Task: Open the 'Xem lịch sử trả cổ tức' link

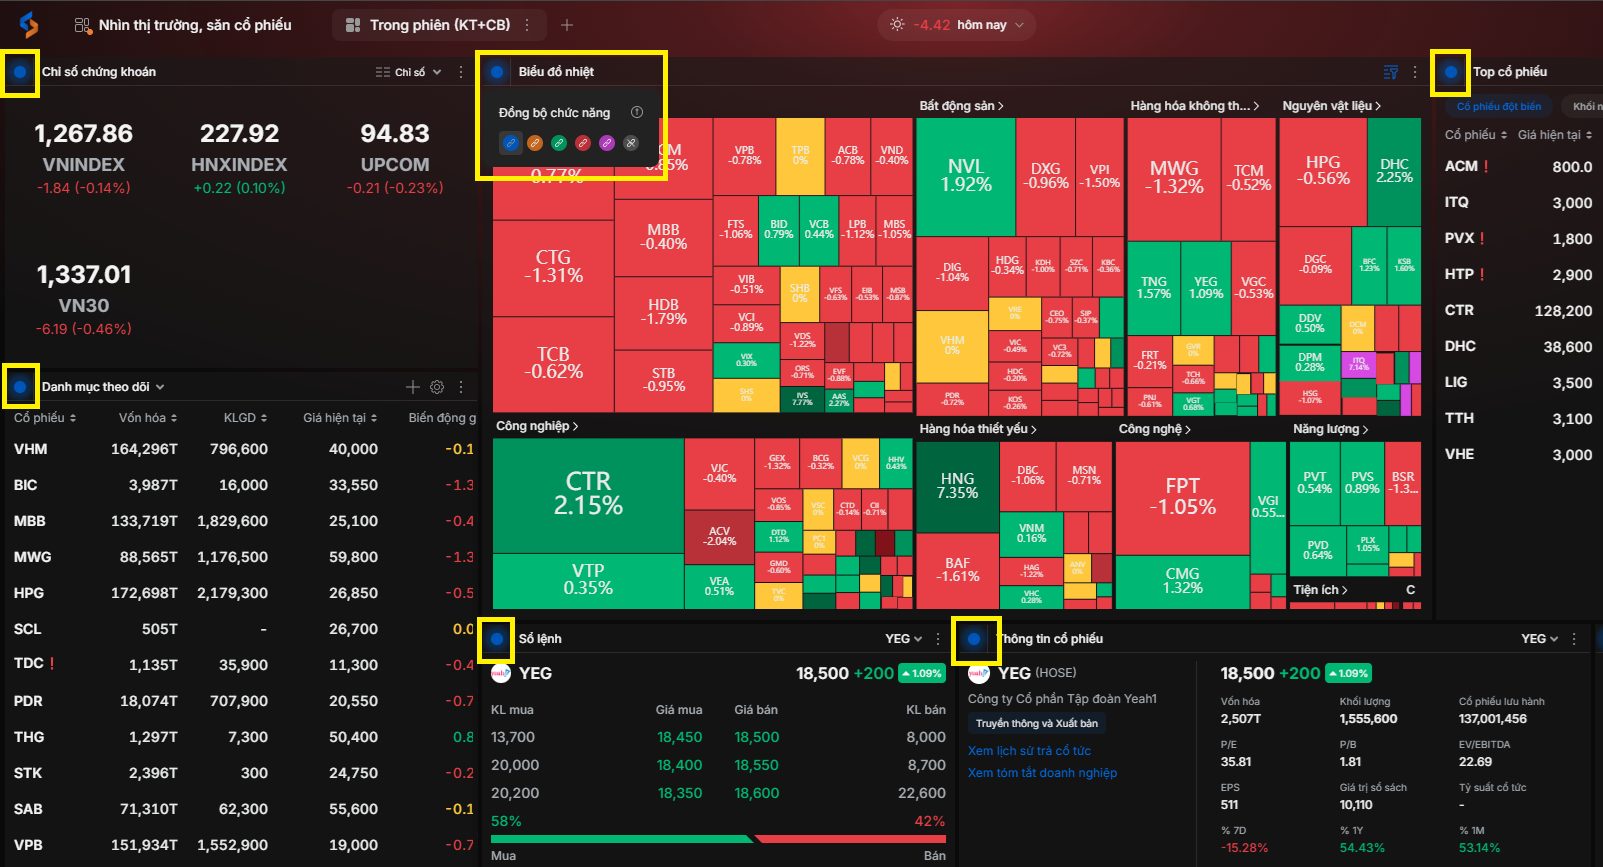Action: click(1029, 751)
